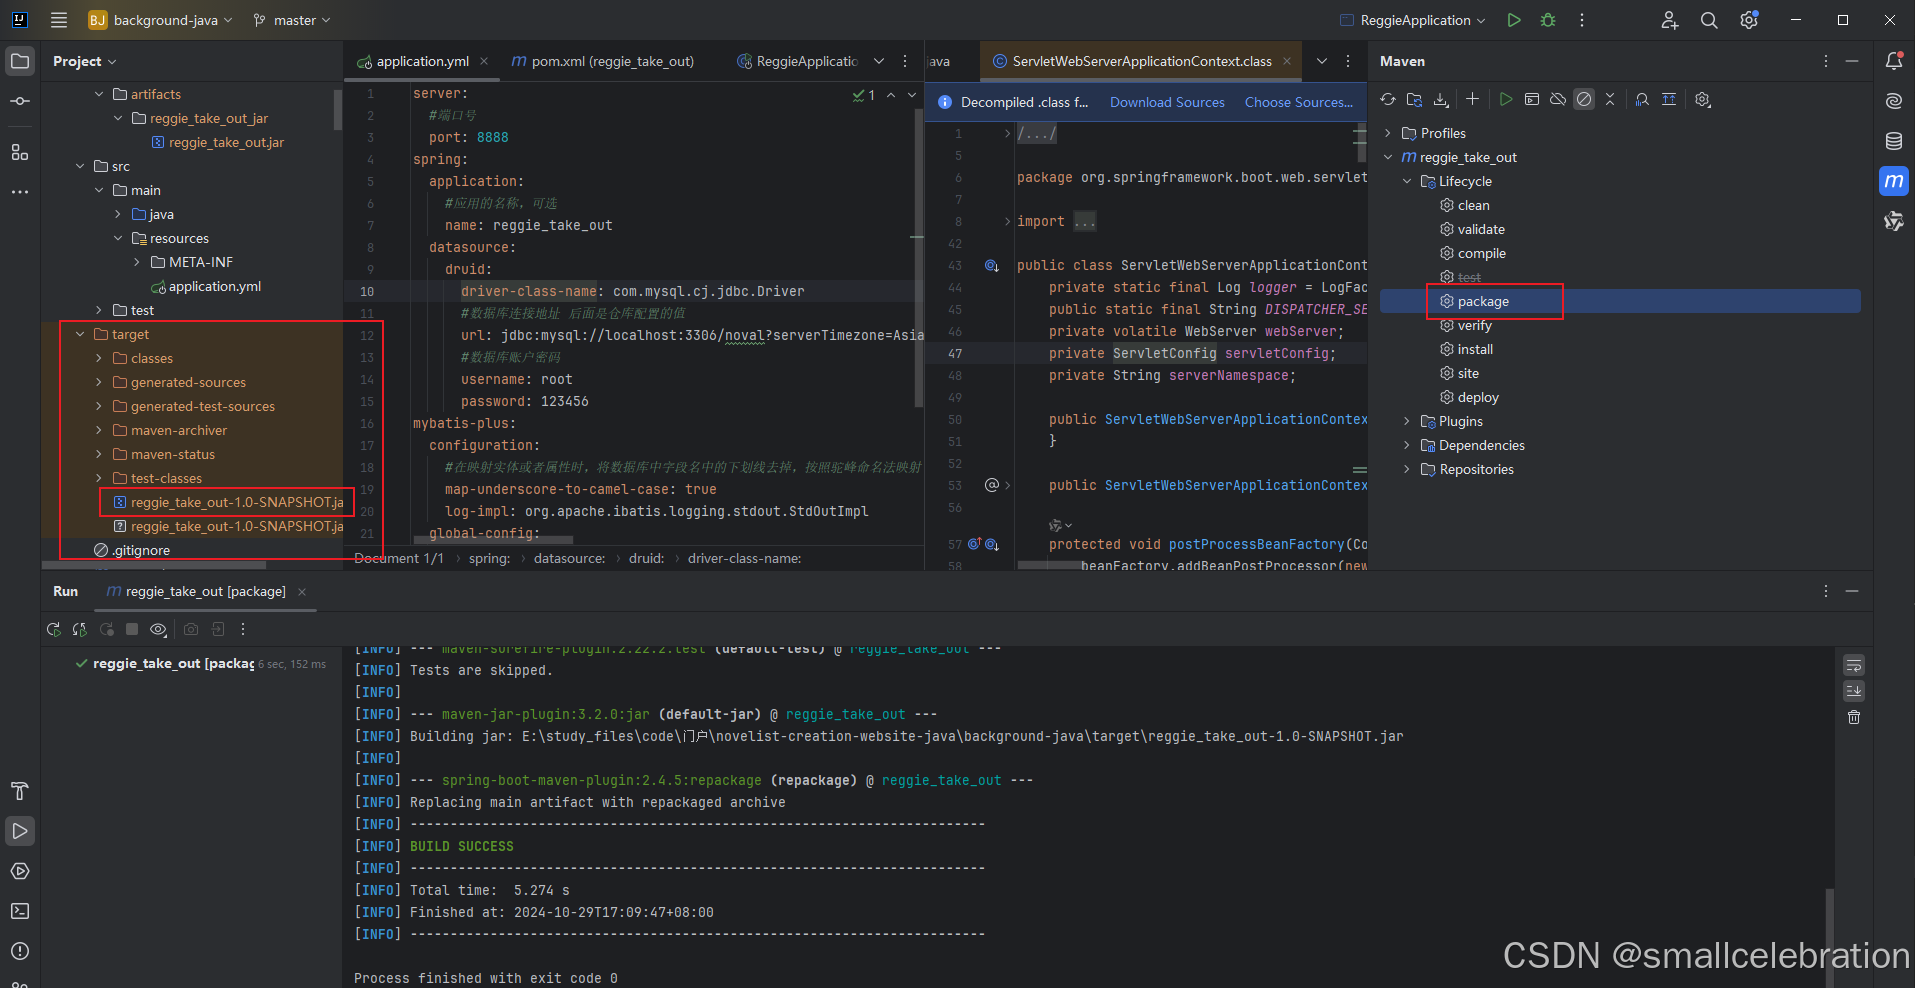Open Maven settings from toolbar gear
The width and height of the screenshot is (1915, 988).
click(x=1703, y=99)
